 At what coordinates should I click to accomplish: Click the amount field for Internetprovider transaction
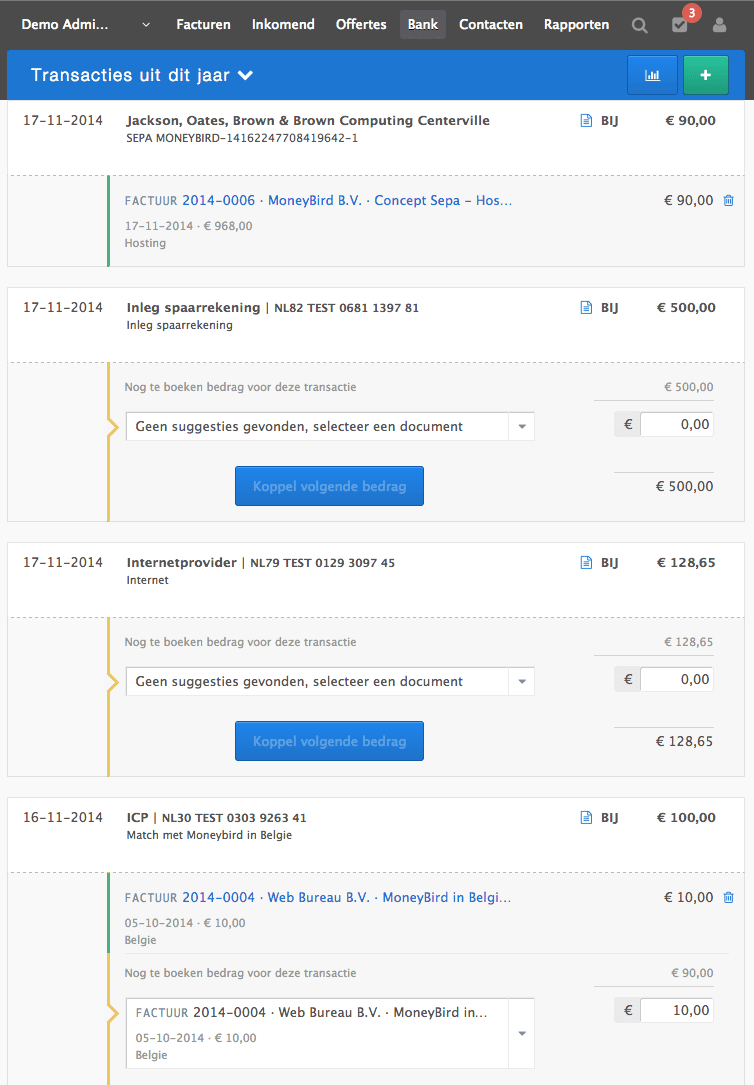(x=676, y=679)
